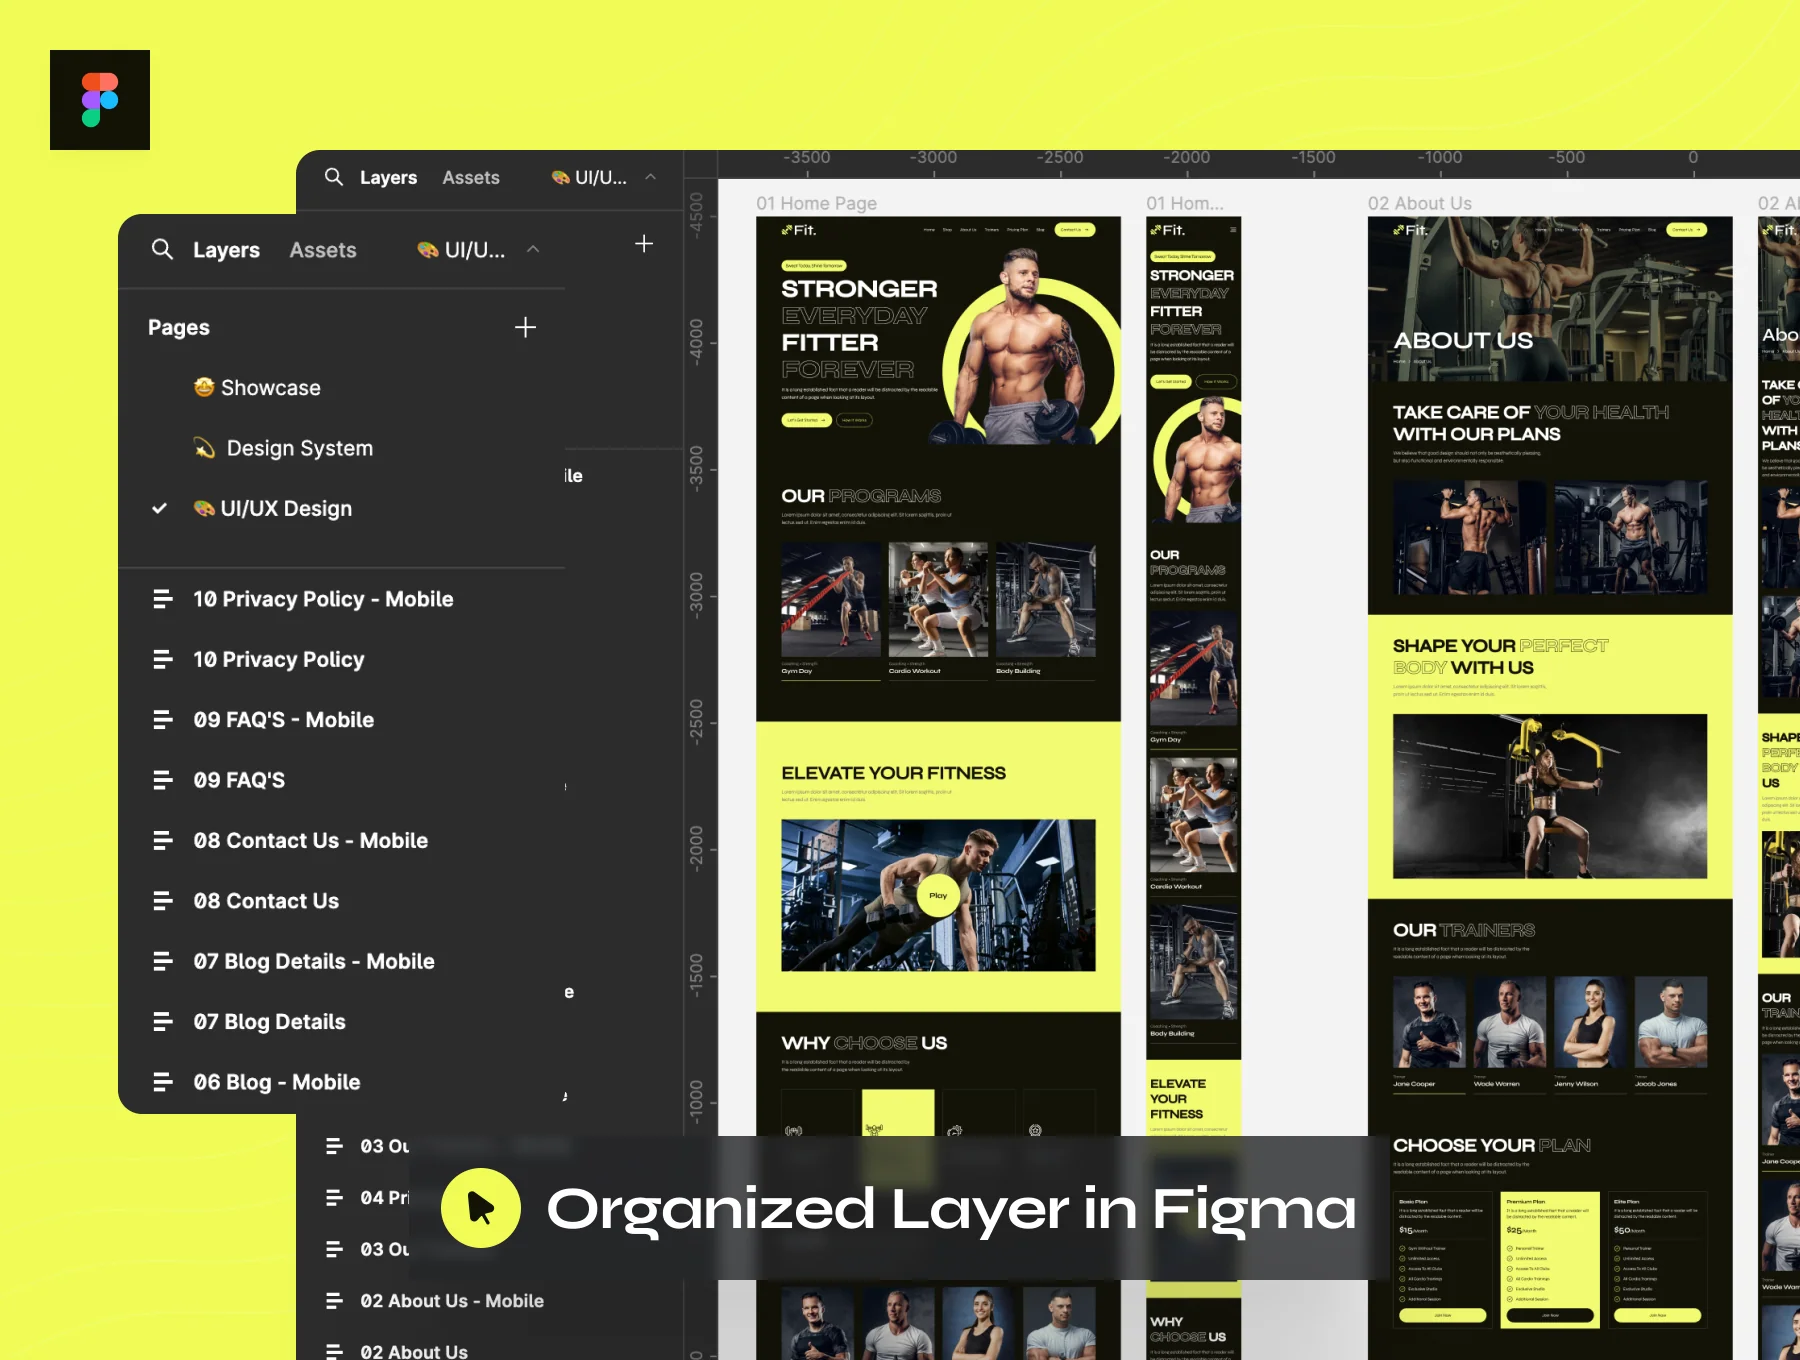Select layer 09 FAQ'S - Mobile

pos(284,720)
